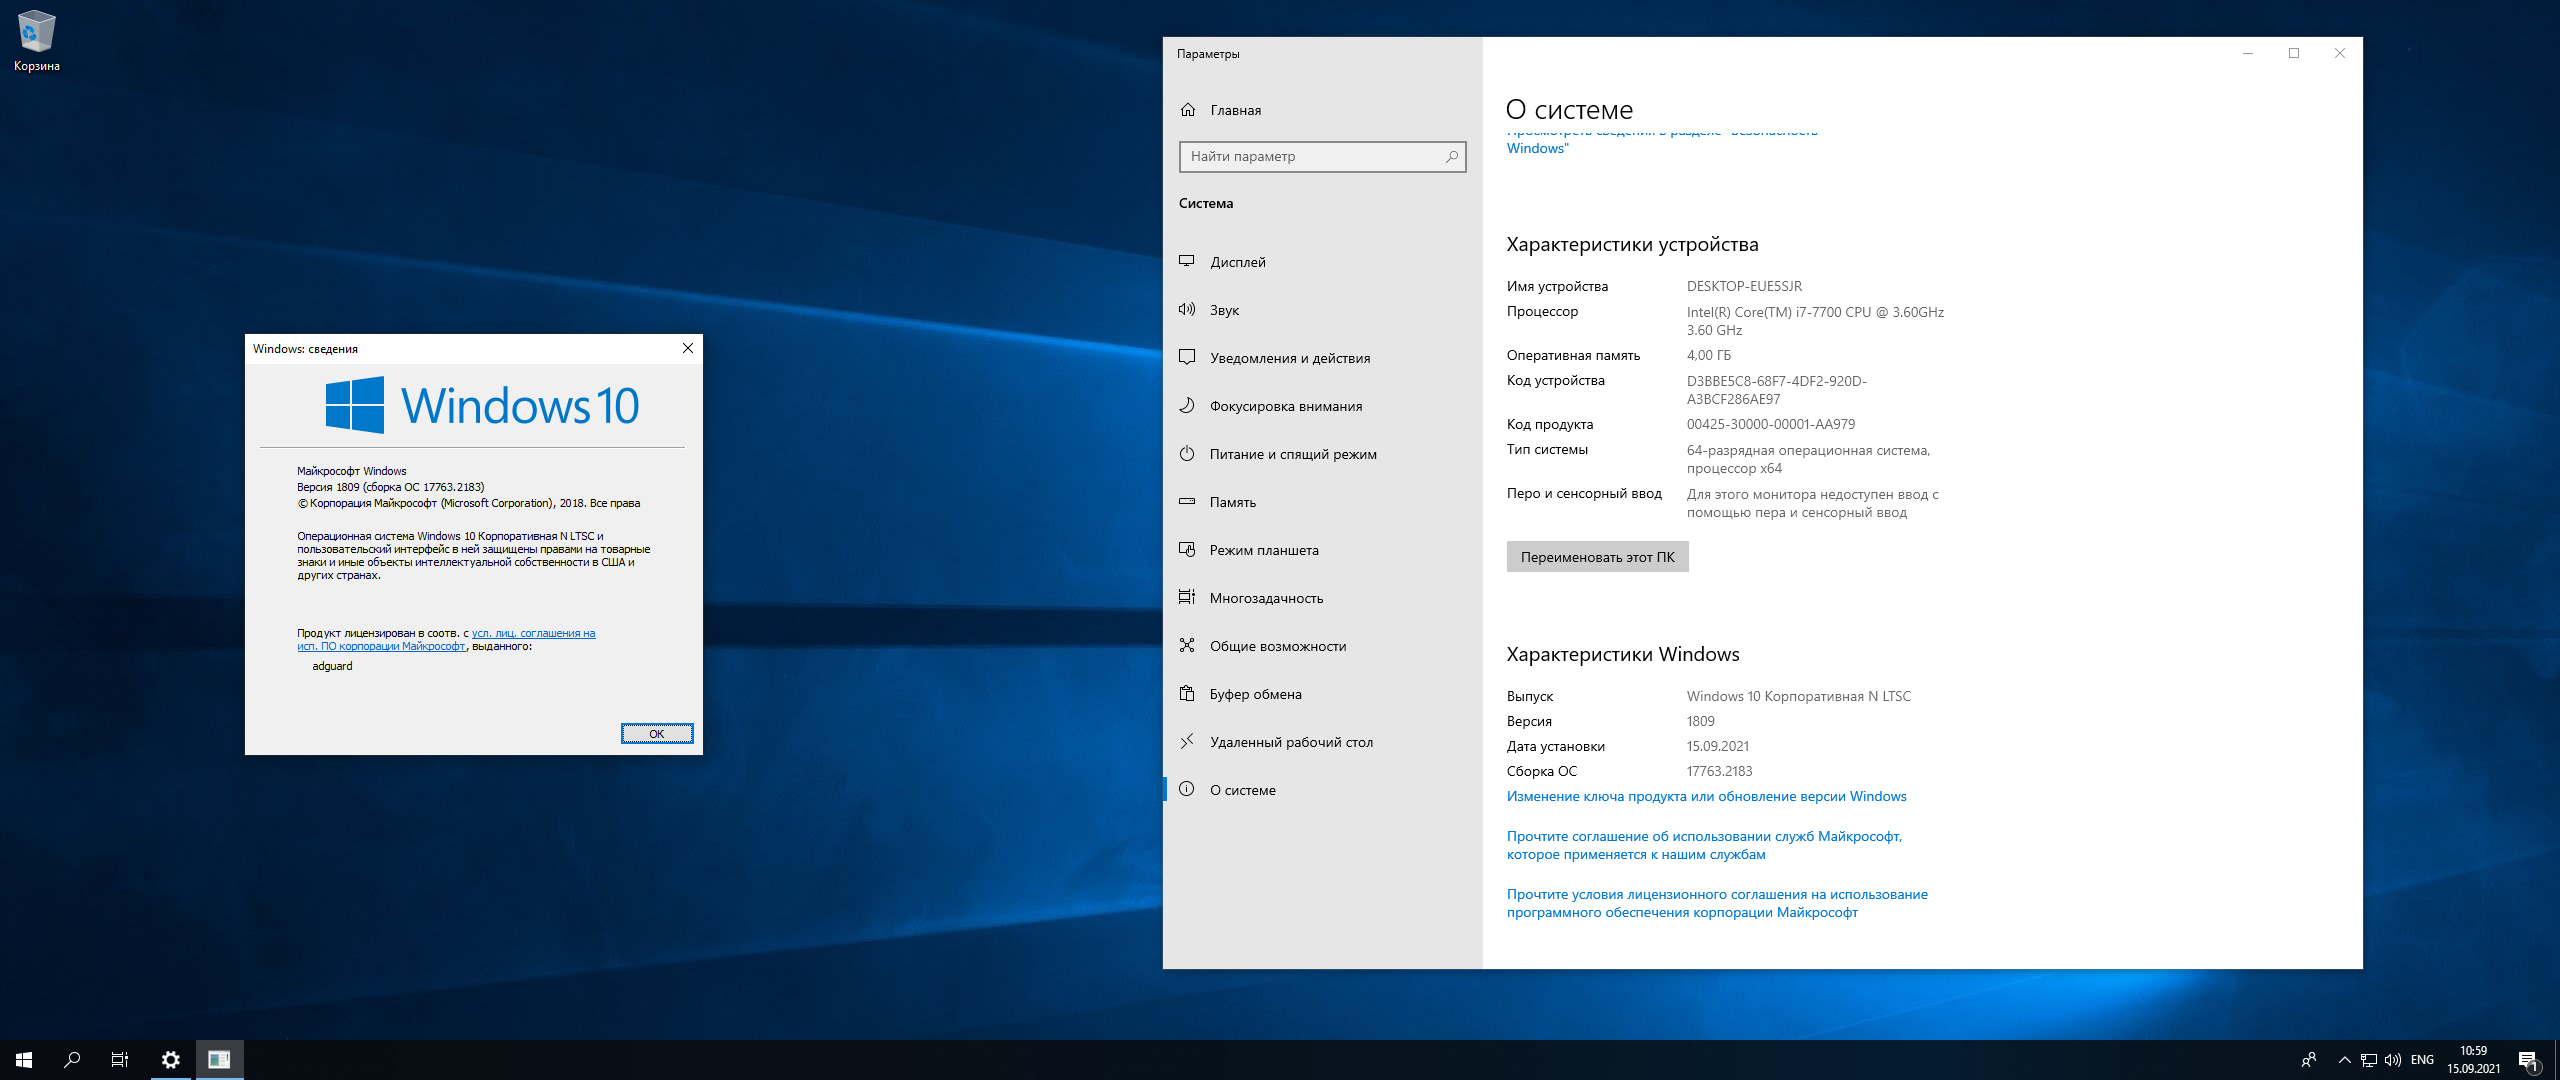The image size is (2560, 1080).
Task: Open Task View on taskbar
Action: 120,1060
